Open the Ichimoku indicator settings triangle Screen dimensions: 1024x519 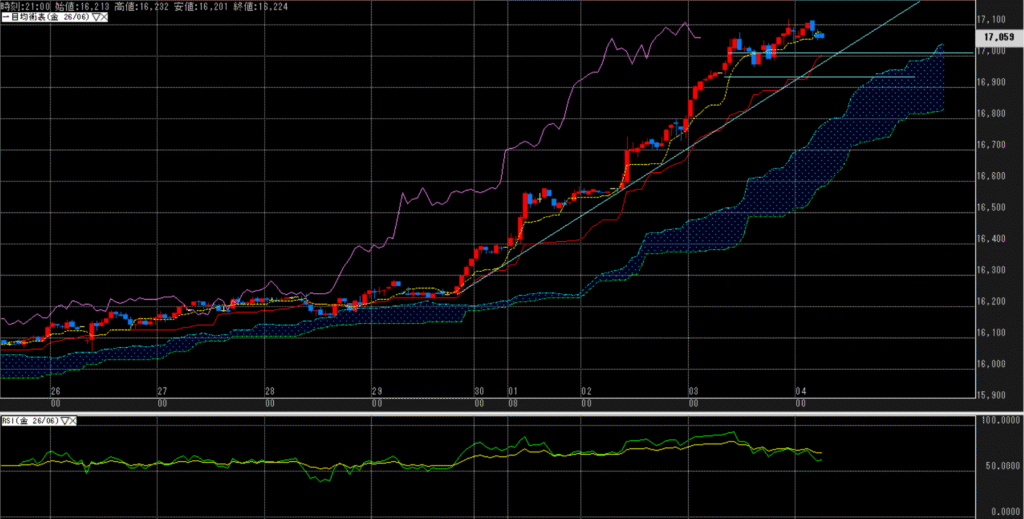[x=95, y=19]
